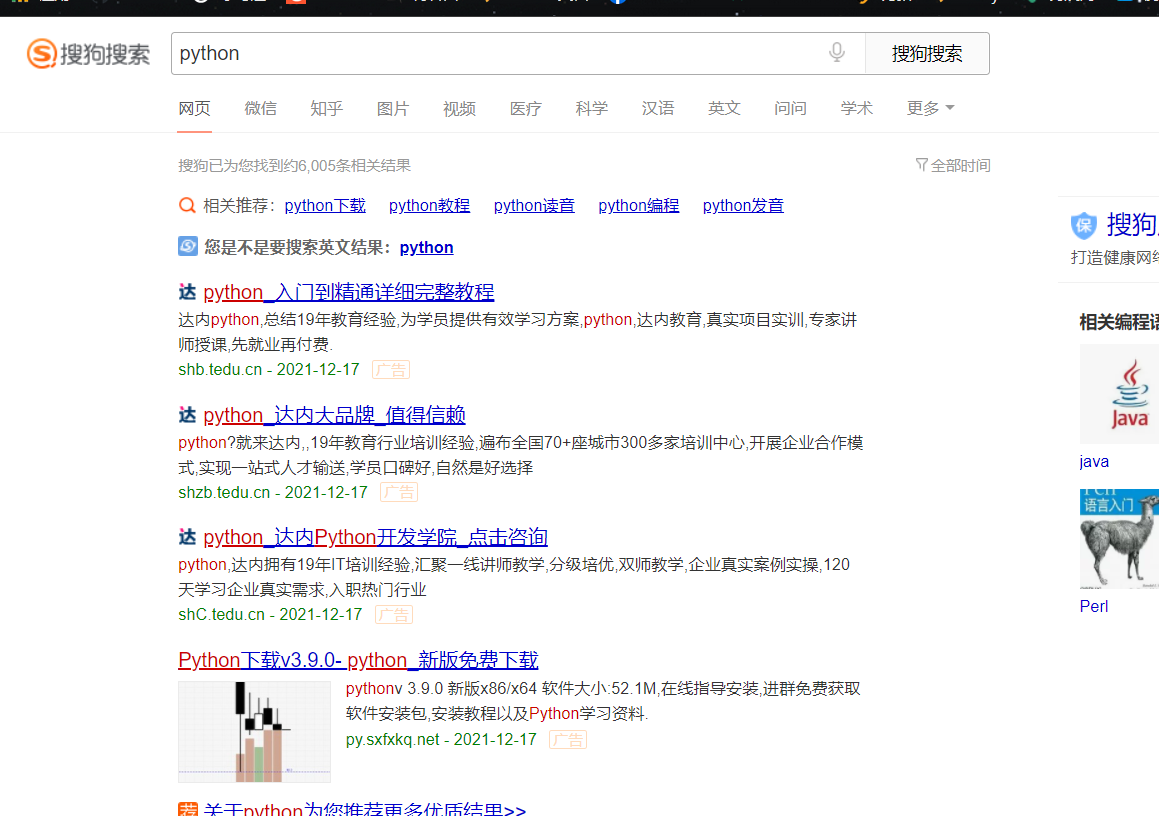Image resolution: width=1159 pixels, height=816 pixels.
Task: Click the shb.tedu.cn URL text
Action: coord(220,370)
